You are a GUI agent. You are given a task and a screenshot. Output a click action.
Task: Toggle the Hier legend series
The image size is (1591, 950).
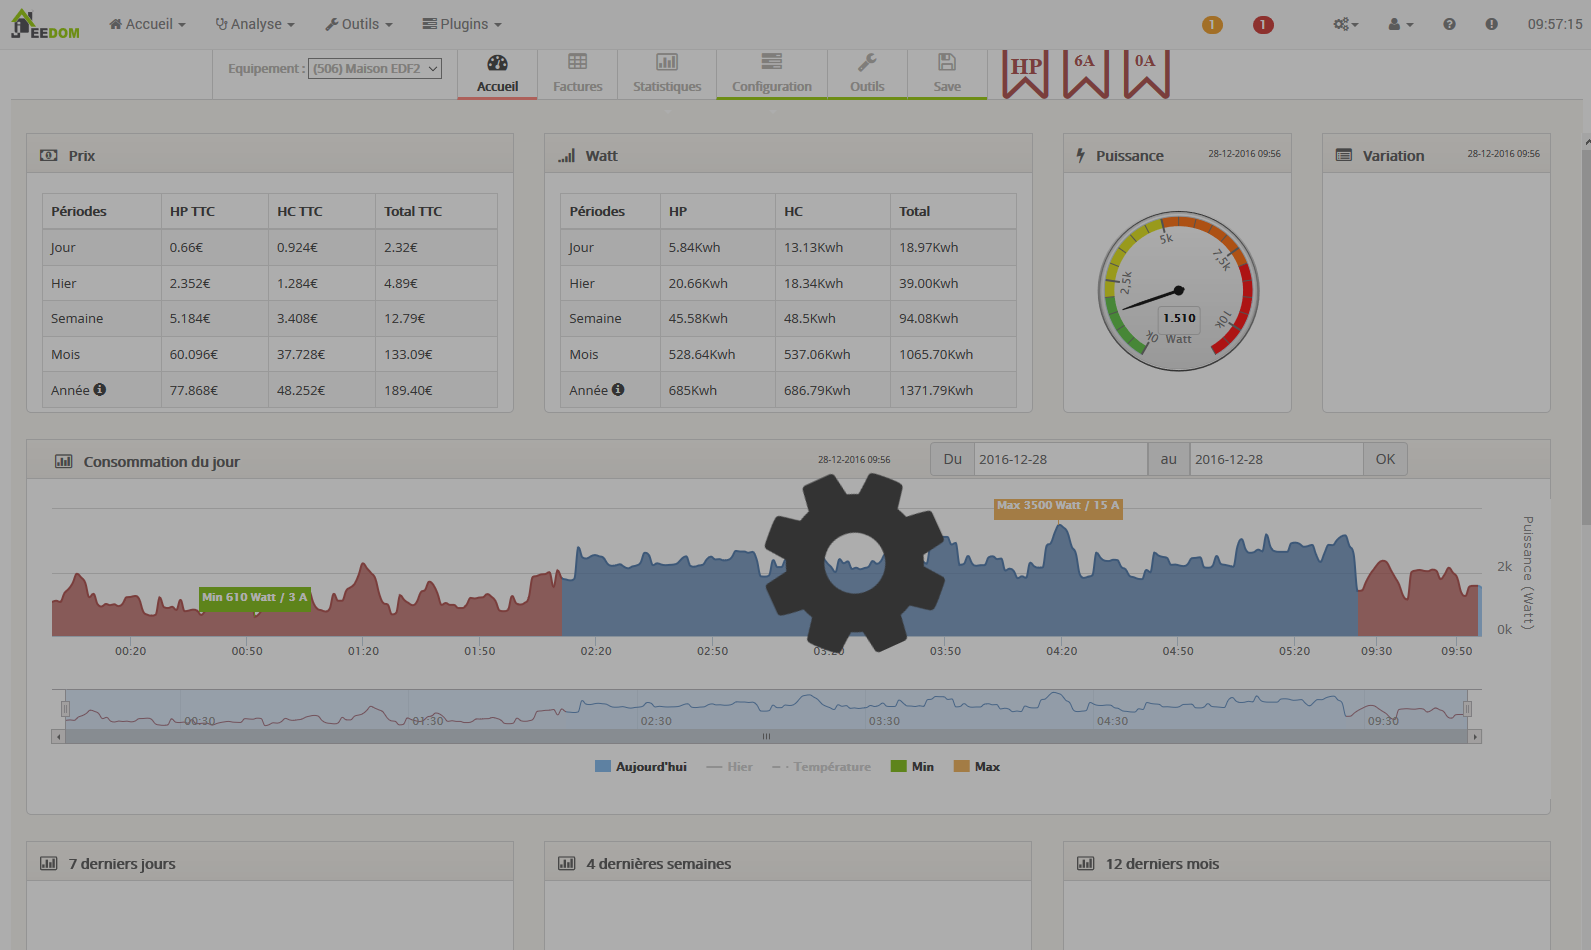click(729, 767)
